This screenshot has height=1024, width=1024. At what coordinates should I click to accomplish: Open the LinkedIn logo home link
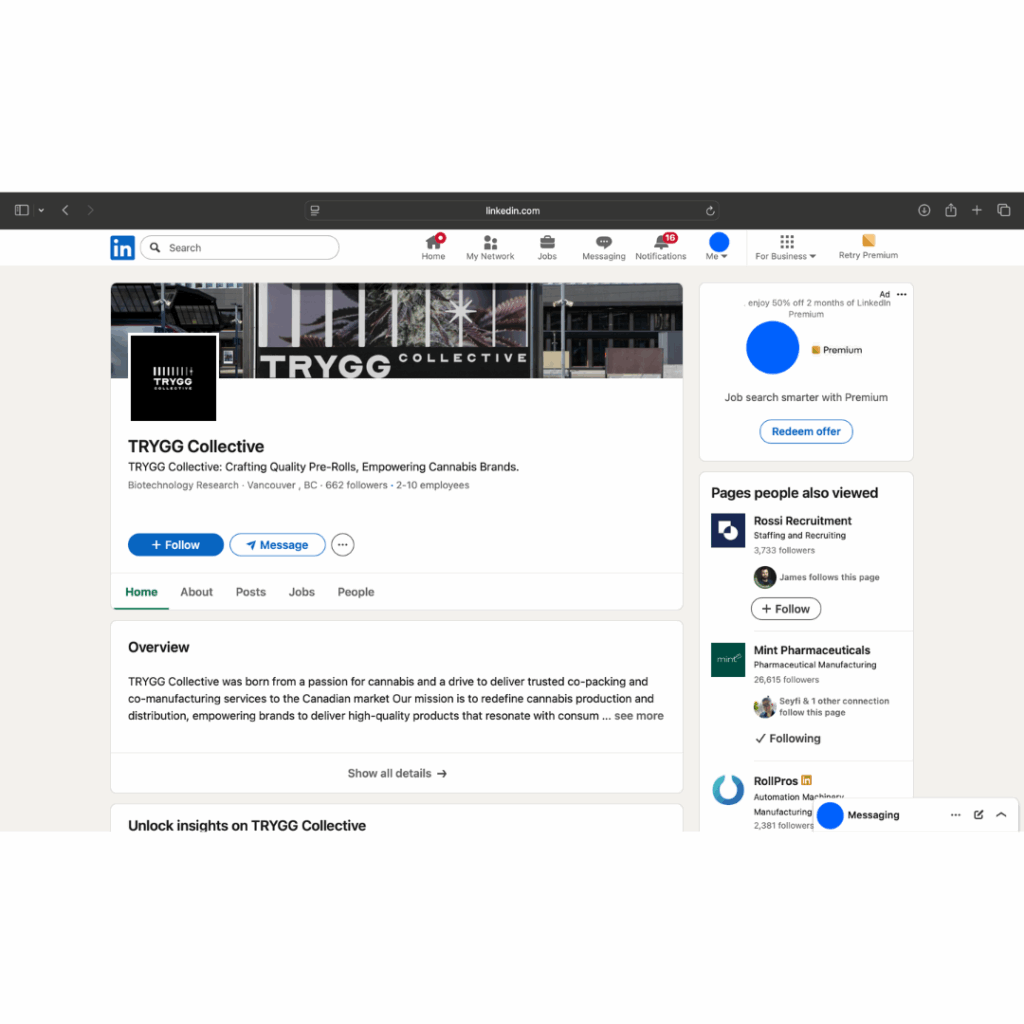tap(122, 248)
